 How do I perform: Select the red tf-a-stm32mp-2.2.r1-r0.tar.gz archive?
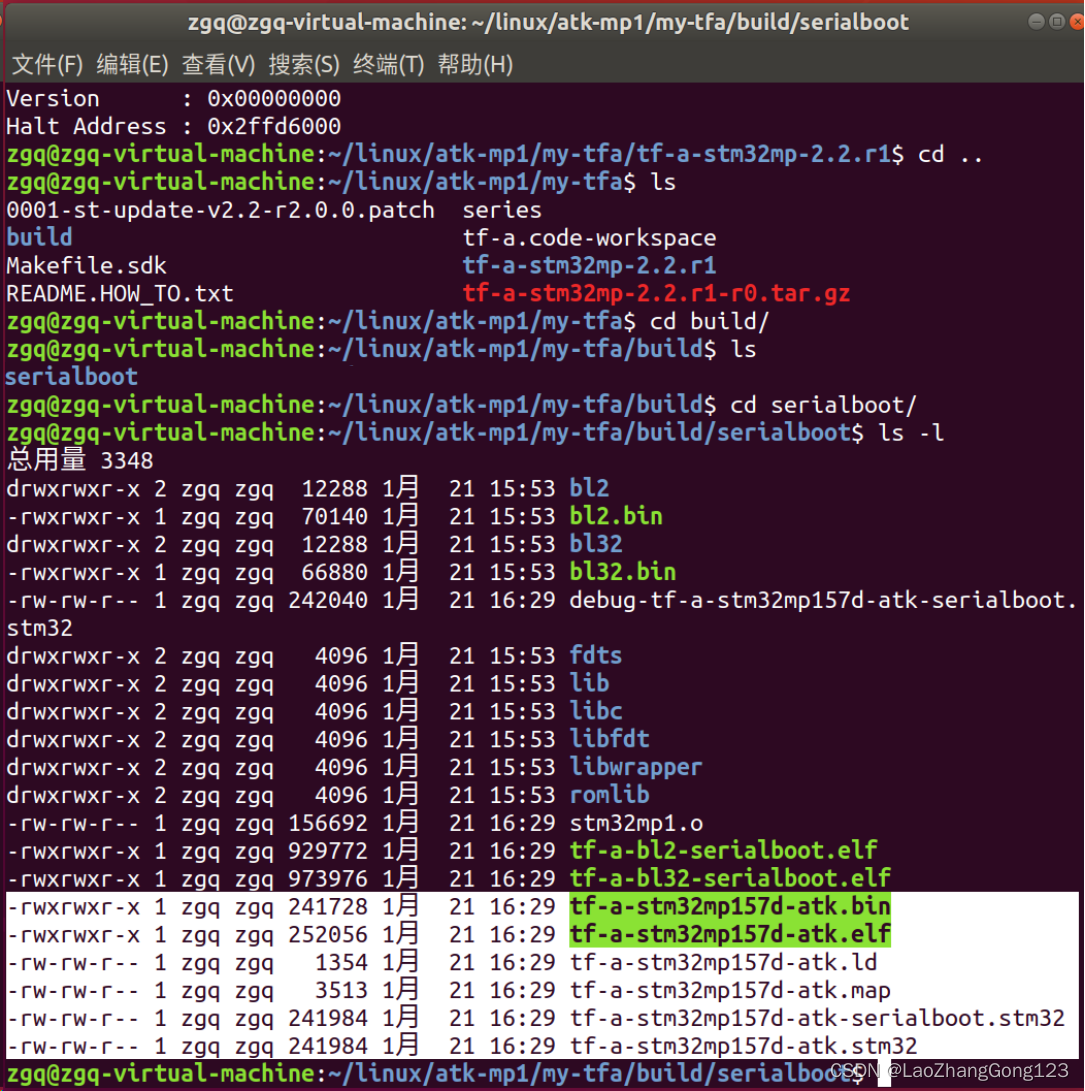(x=657, y=294)
